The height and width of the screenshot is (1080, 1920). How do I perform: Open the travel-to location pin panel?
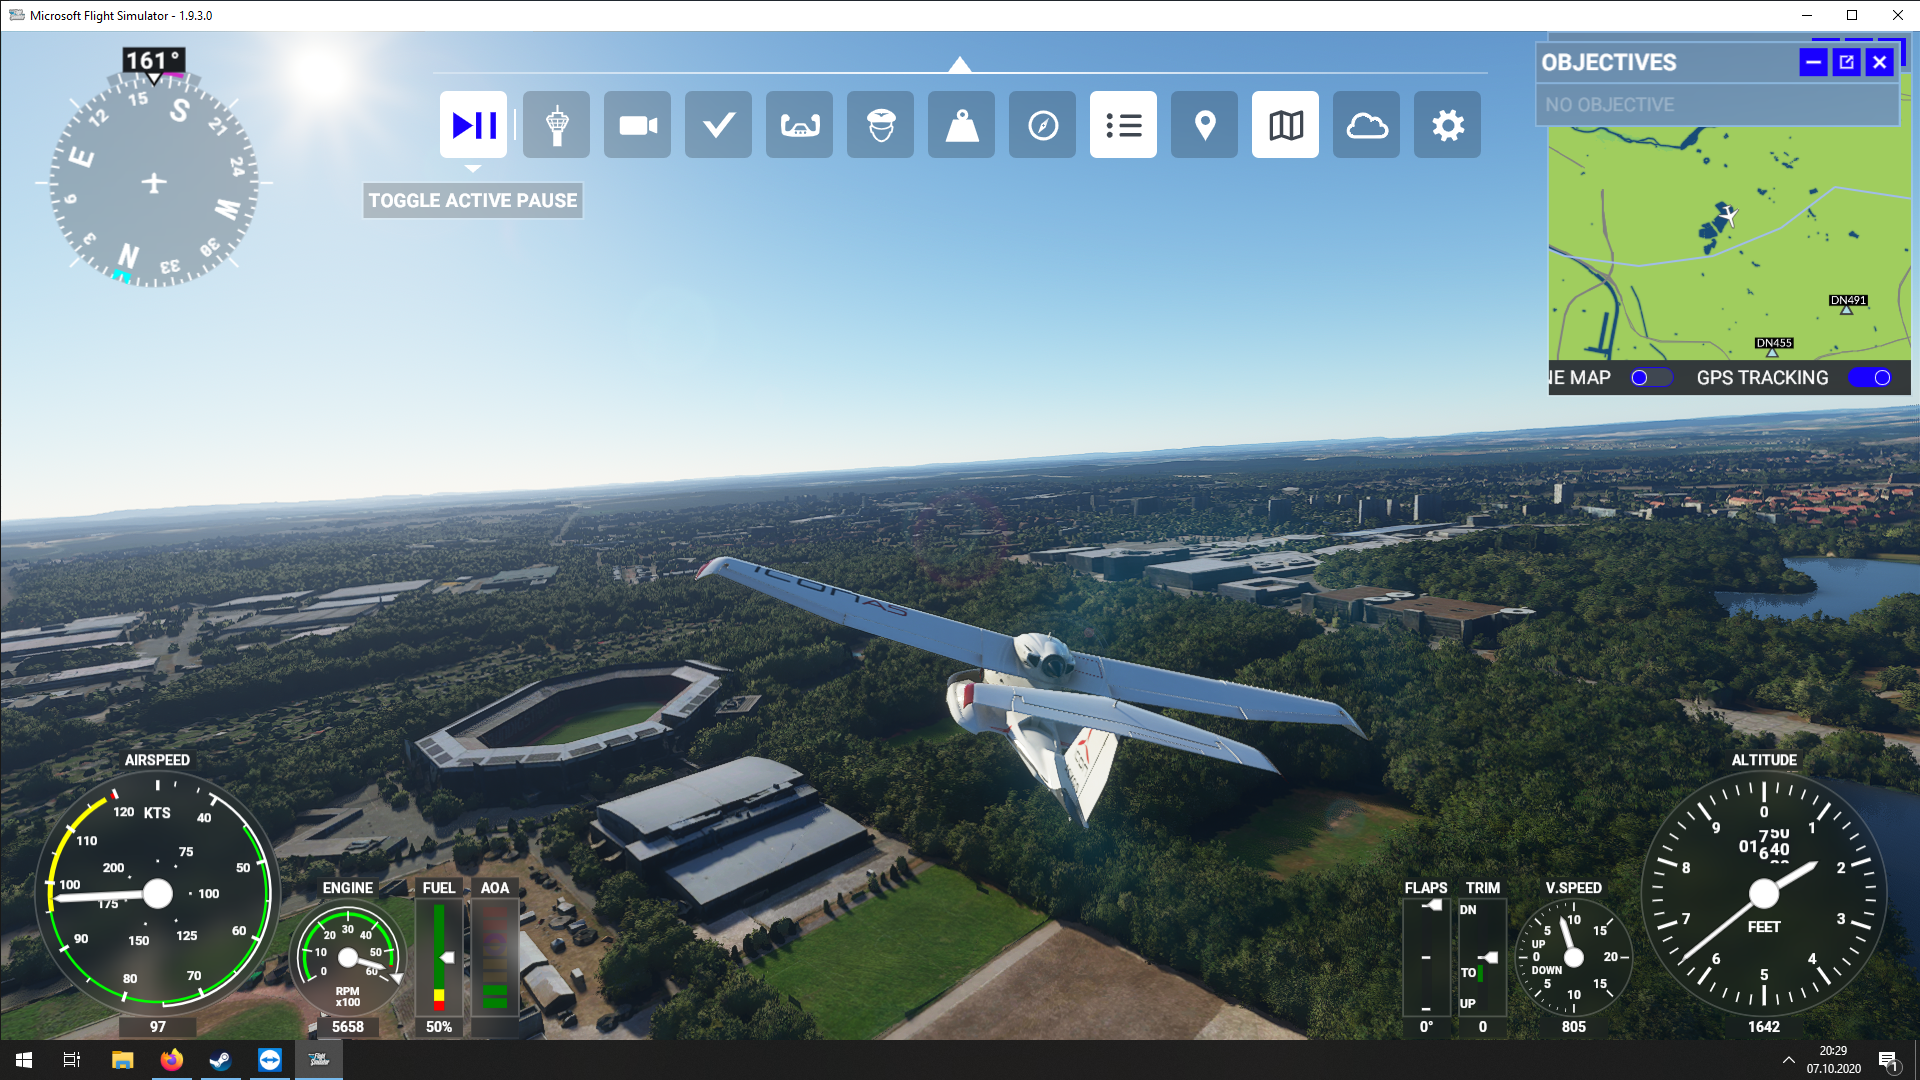click(x=1205, y=125)
